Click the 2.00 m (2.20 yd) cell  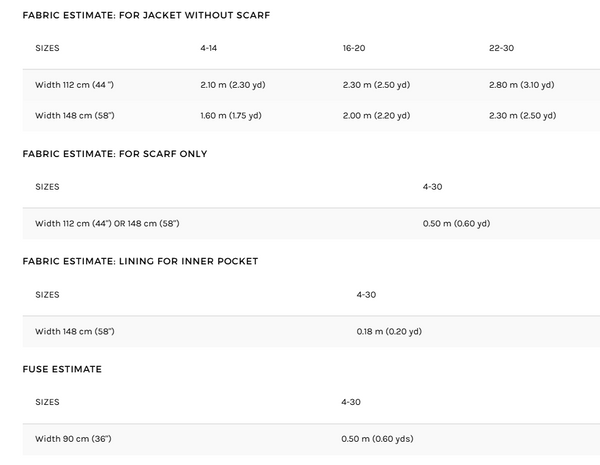[x=376, y=116]
